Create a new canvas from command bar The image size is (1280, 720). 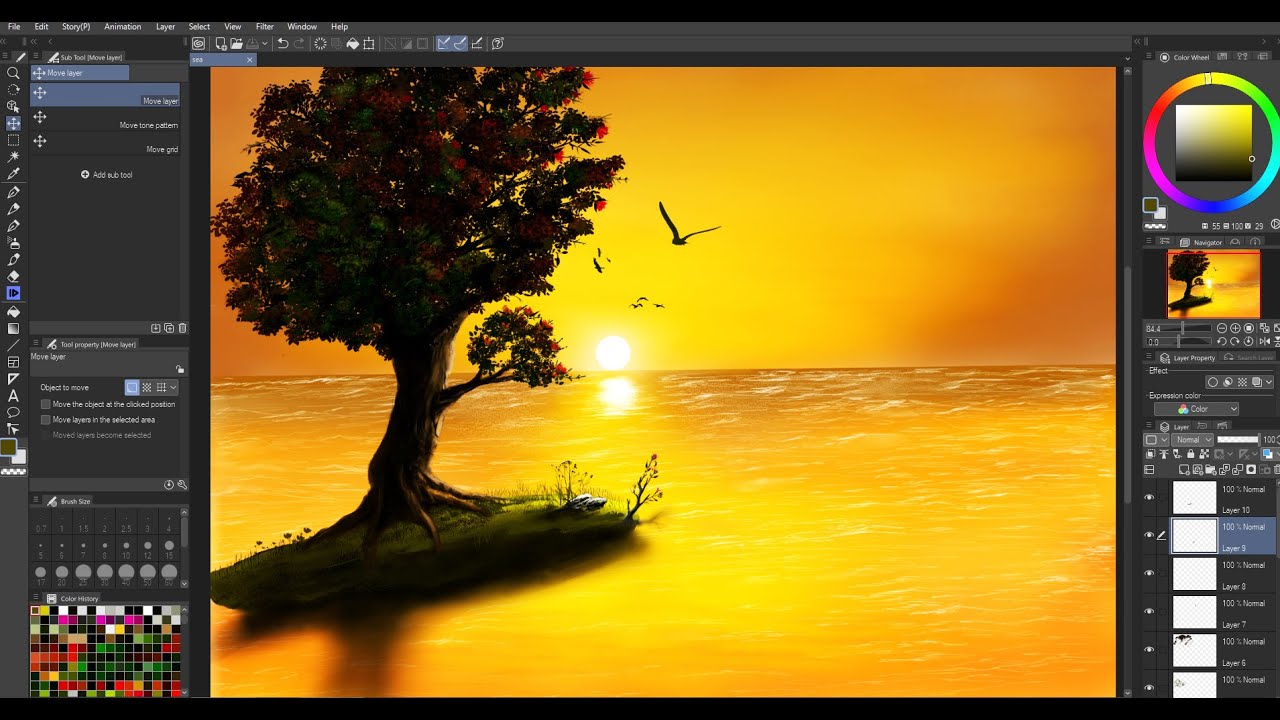[219, 43]
